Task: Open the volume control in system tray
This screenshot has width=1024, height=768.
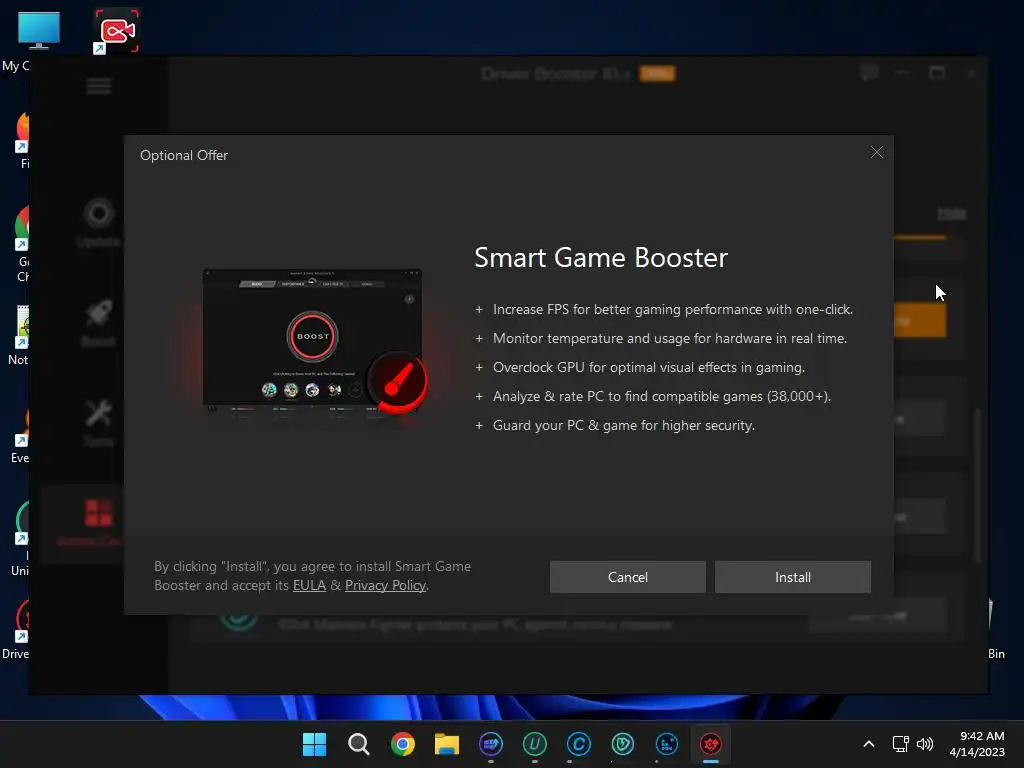Action: coord(925,744)
